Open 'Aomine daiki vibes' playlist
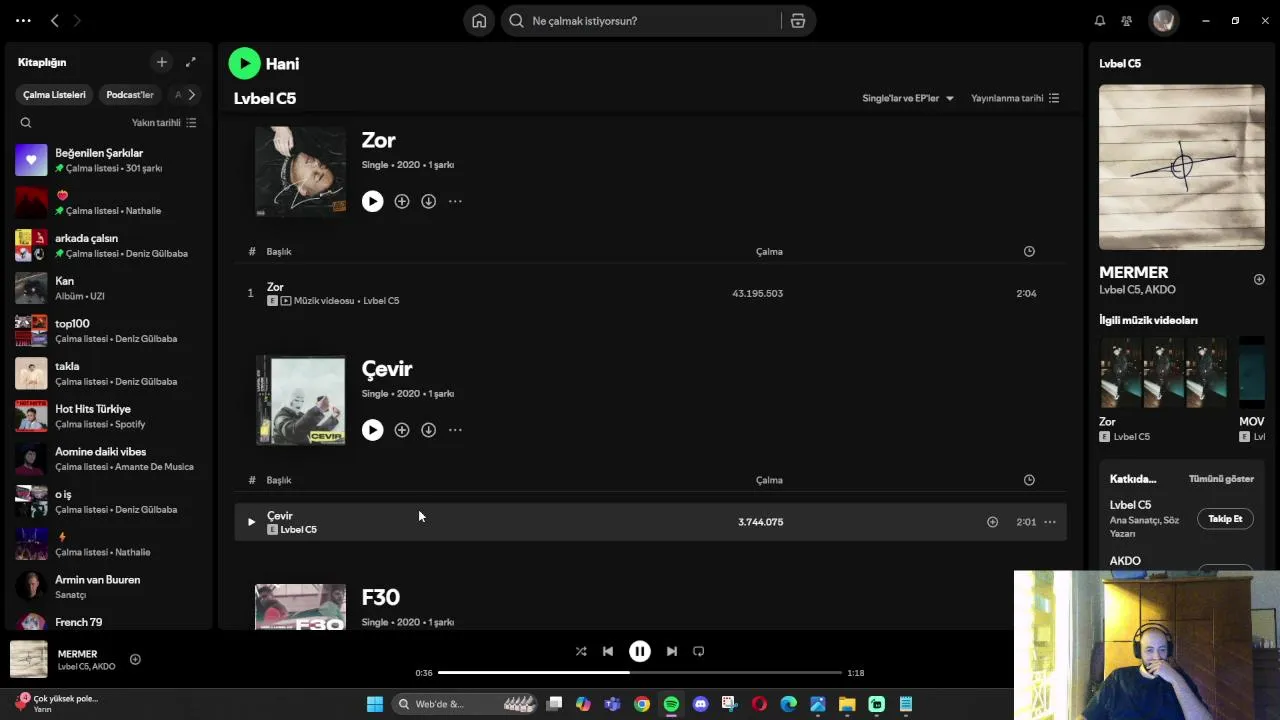 point(109,459)
